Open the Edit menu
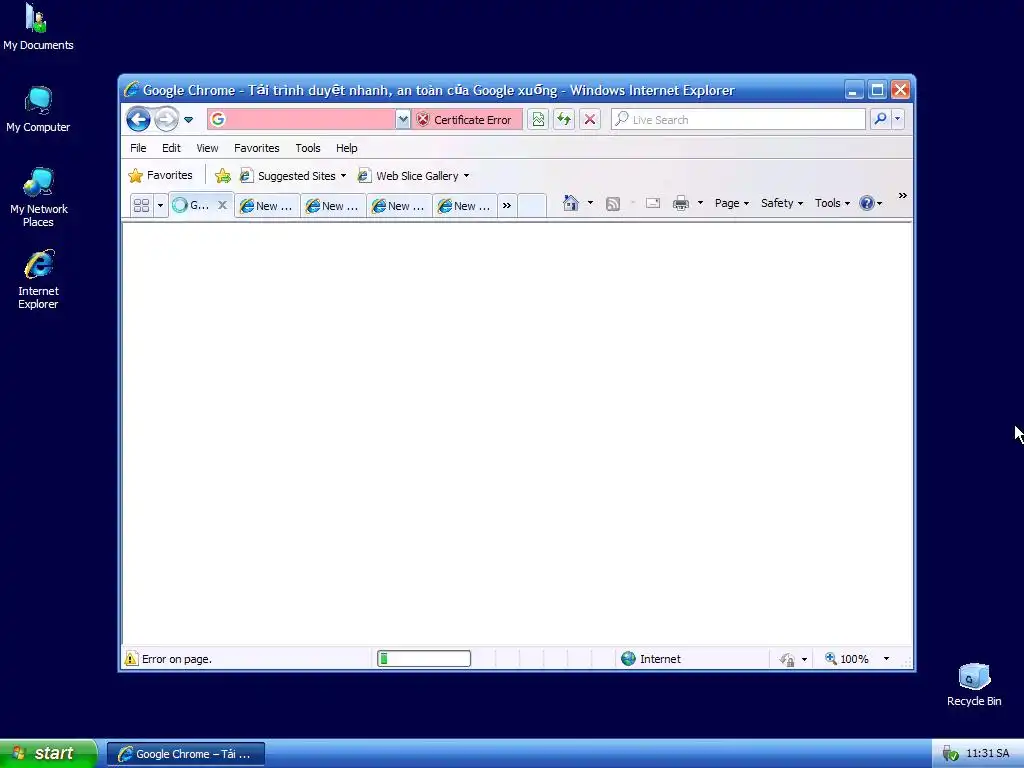The image size is (1024, 768). click(x=171, y=148)
